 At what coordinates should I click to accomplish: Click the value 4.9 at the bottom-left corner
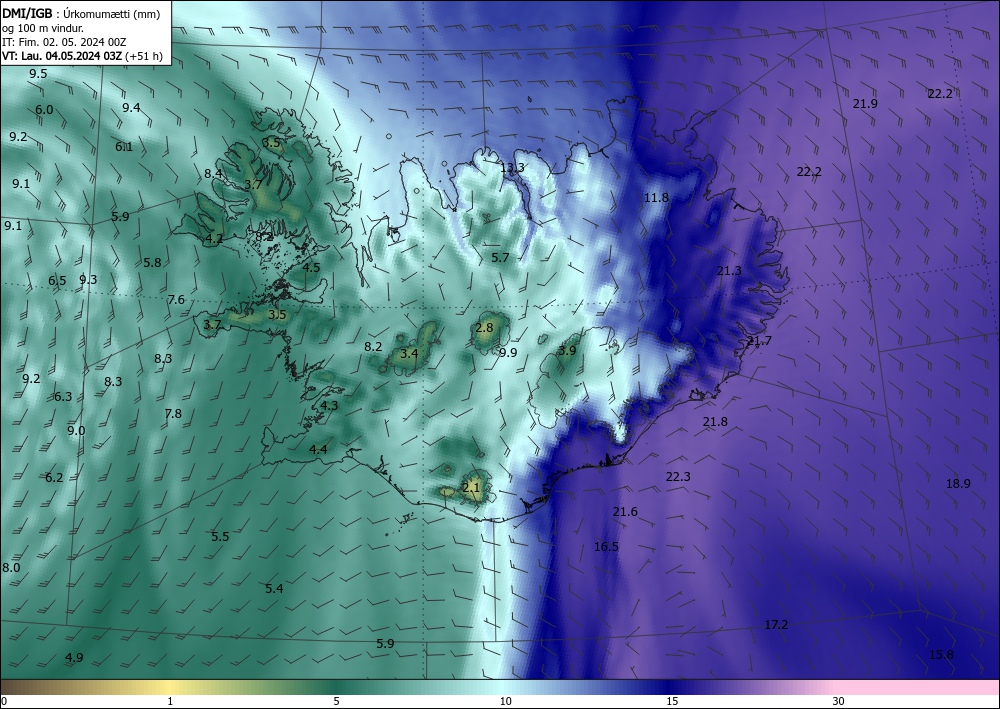(74, 658)
